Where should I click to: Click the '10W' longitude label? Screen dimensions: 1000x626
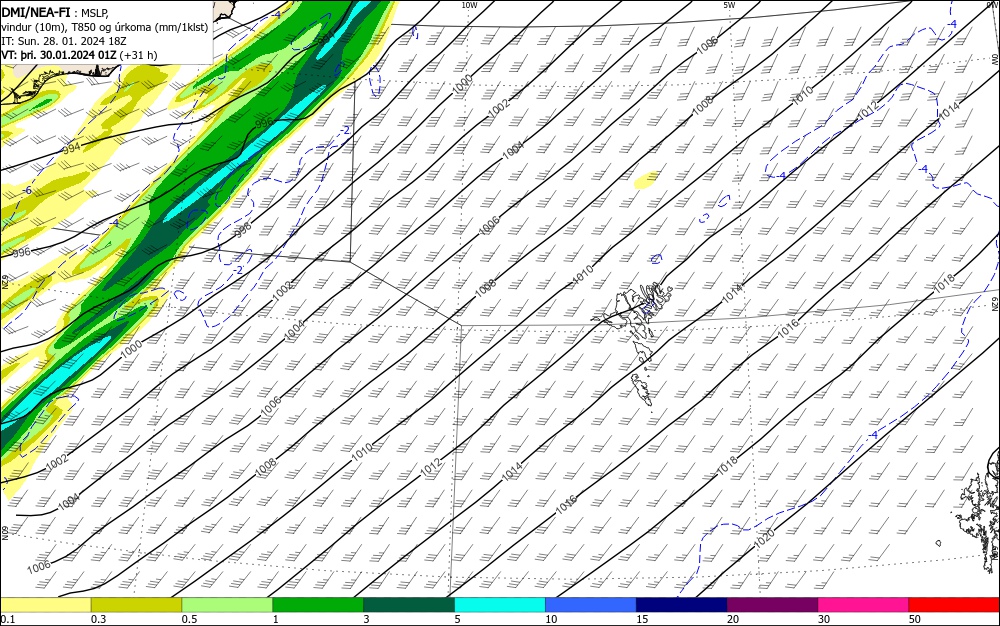point(469,5)
